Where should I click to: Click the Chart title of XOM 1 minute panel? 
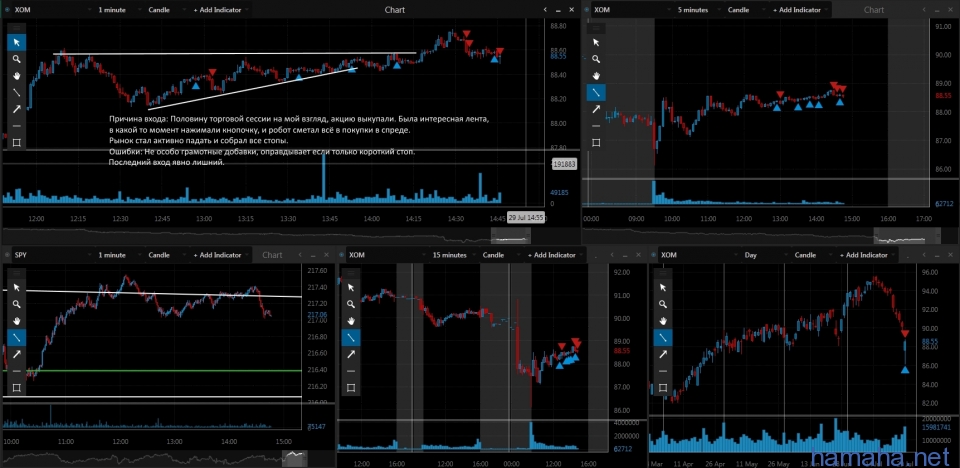(x=395, y=10)
